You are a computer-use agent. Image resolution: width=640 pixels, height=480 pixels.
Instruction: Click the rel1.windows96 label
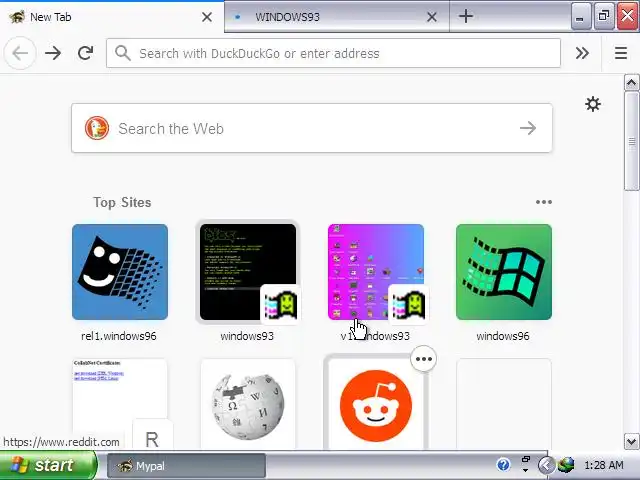pyautogui.click(x=119, y=336)
